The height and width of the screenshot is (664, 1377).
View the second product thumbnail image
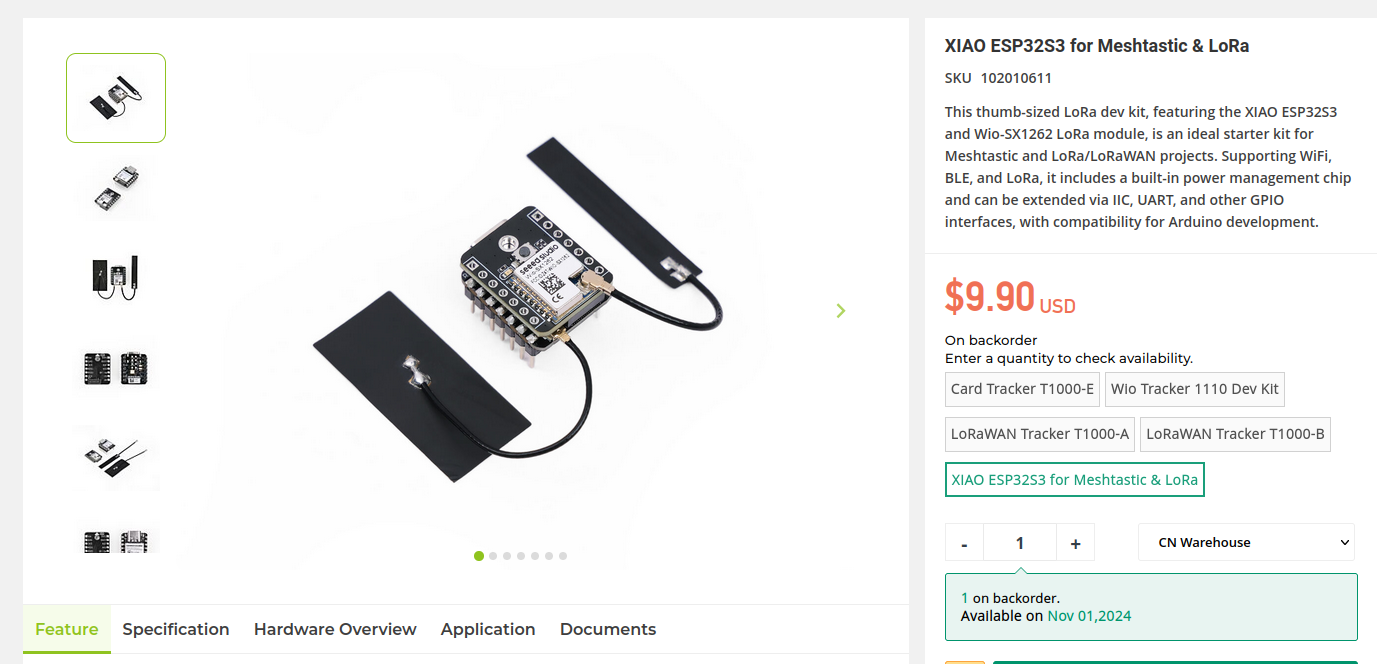116,187
